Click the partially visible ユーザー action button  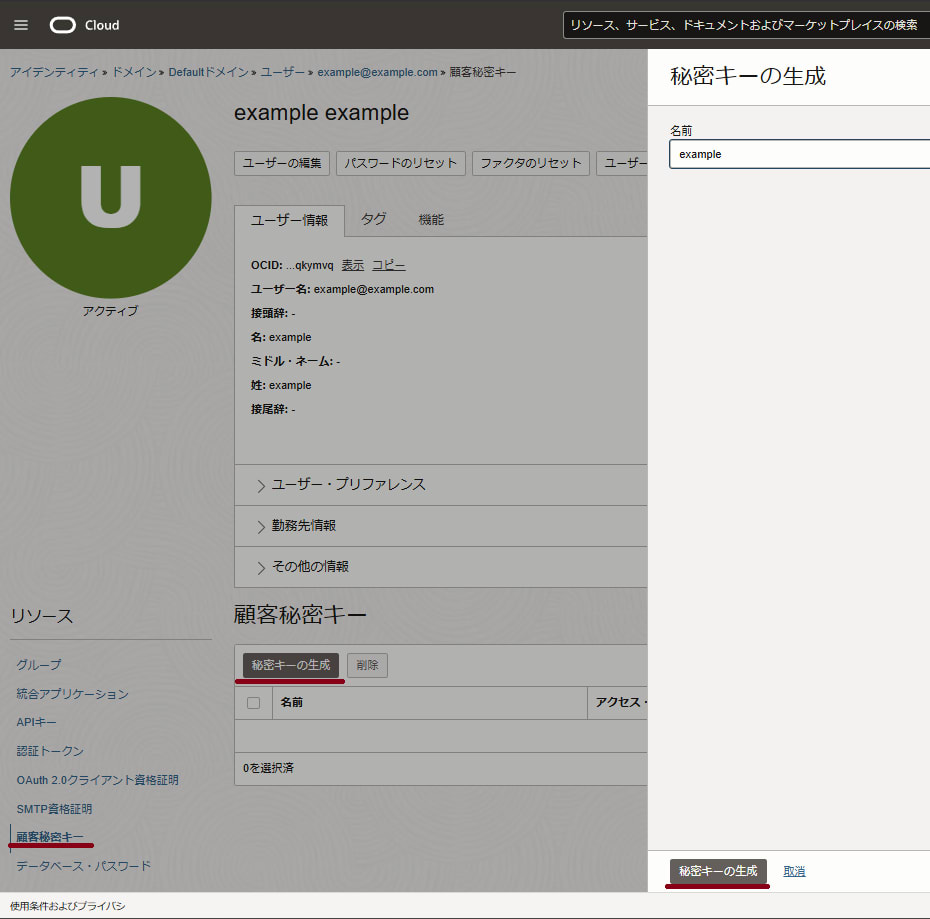(x=622, y=163)
